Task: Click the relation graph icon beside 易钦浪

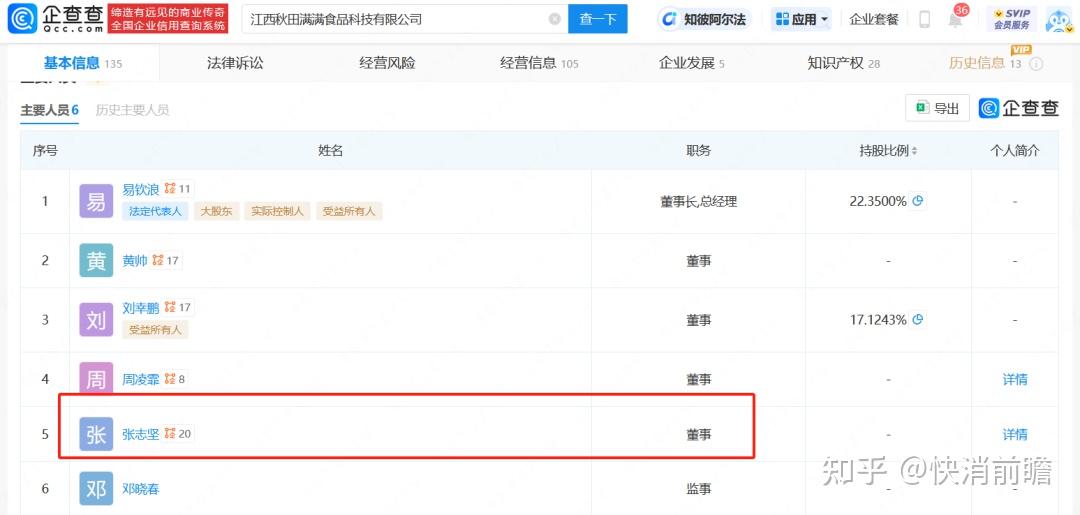Action: 170,189
